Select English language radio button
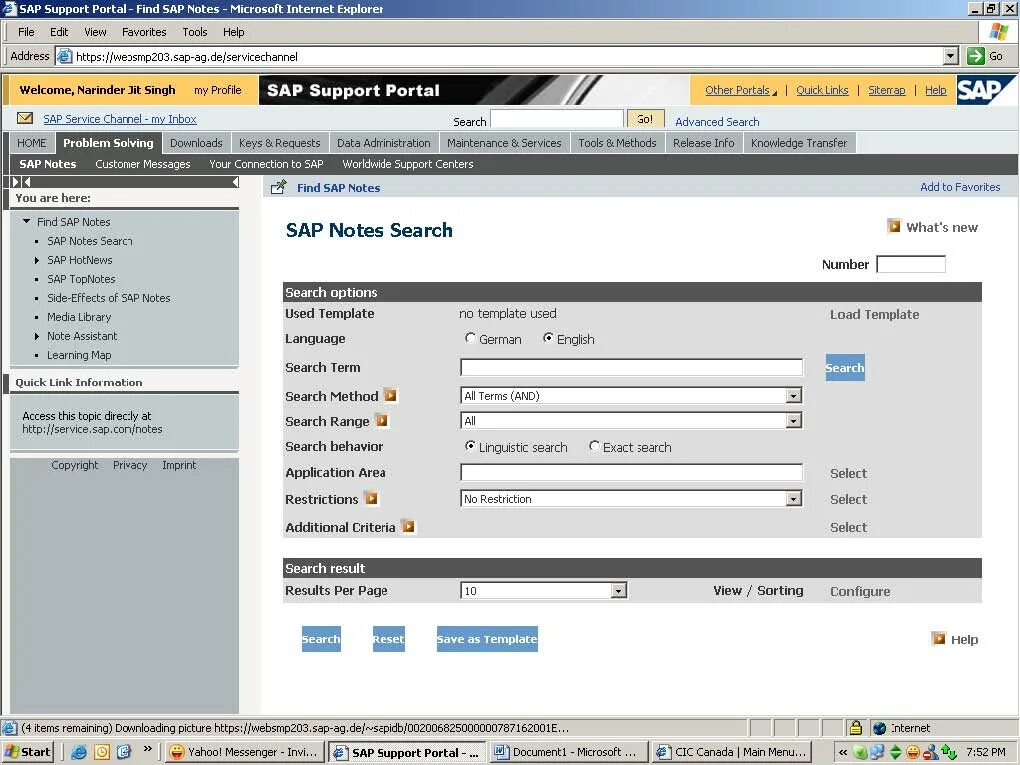Screen dimensions: 1020x765 pyautogui.click(x=548, y=338)
